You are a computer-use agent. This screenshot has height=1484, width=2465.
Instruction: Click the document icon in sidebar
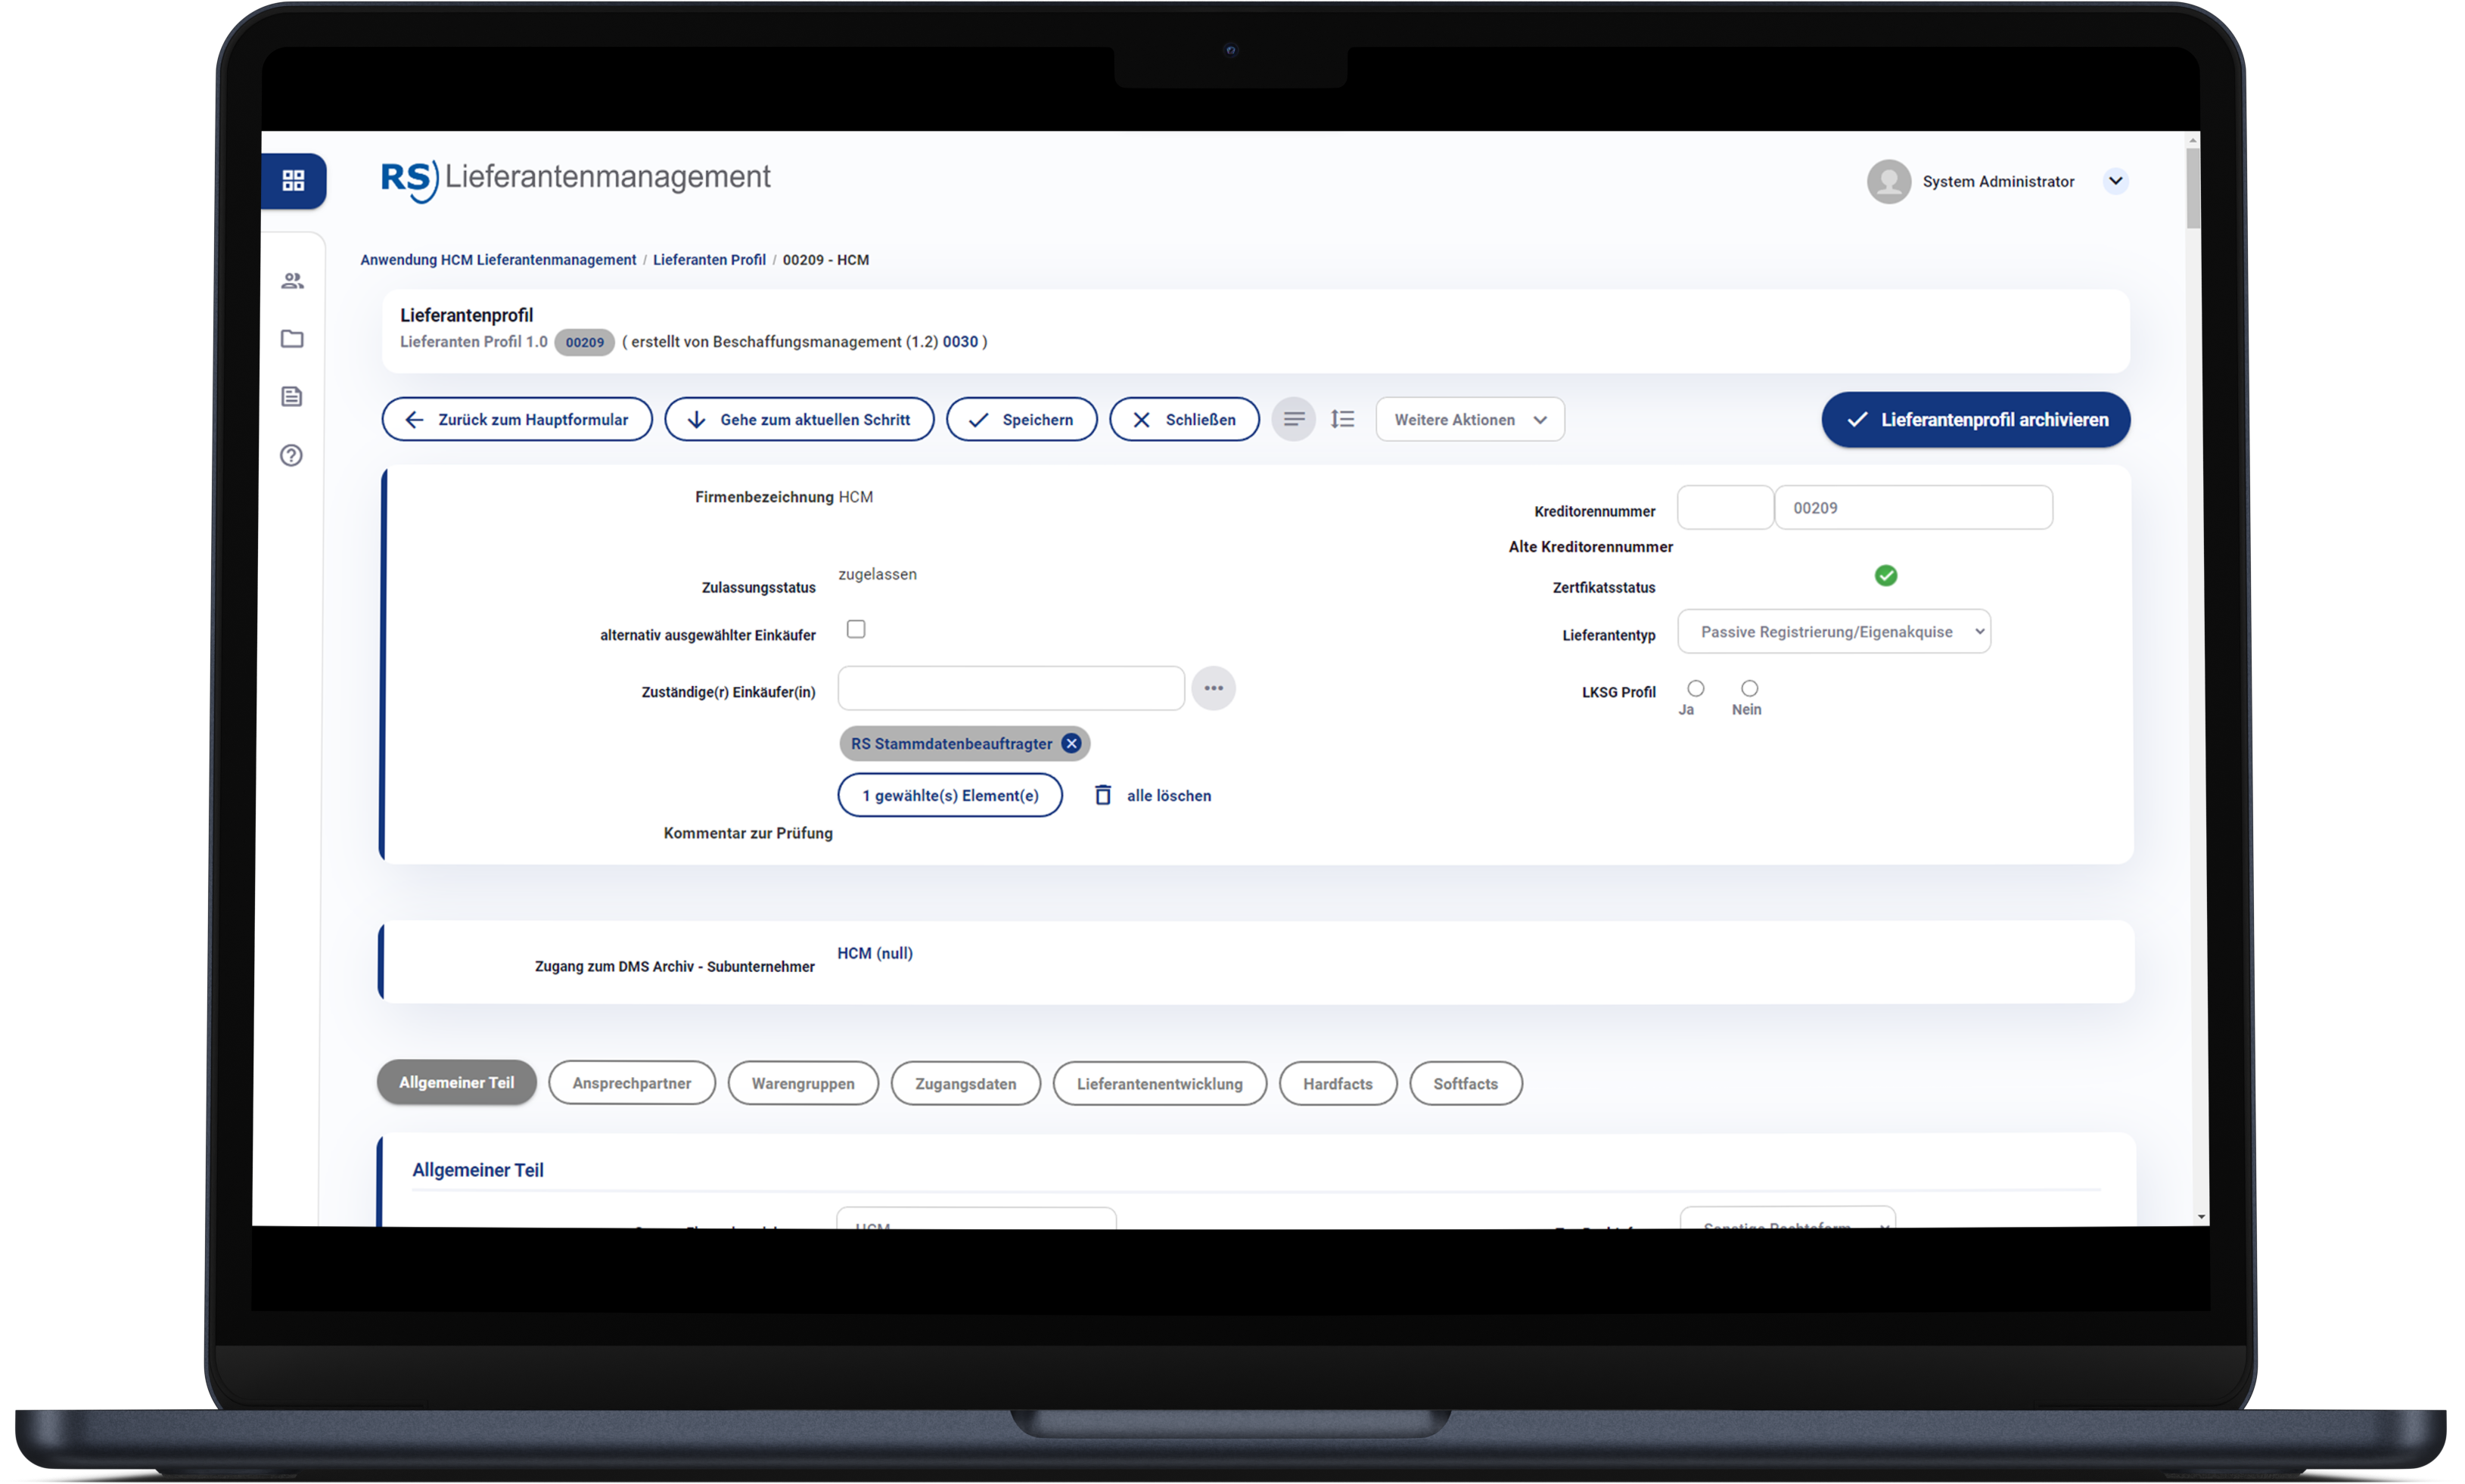[x=292, y=397]
